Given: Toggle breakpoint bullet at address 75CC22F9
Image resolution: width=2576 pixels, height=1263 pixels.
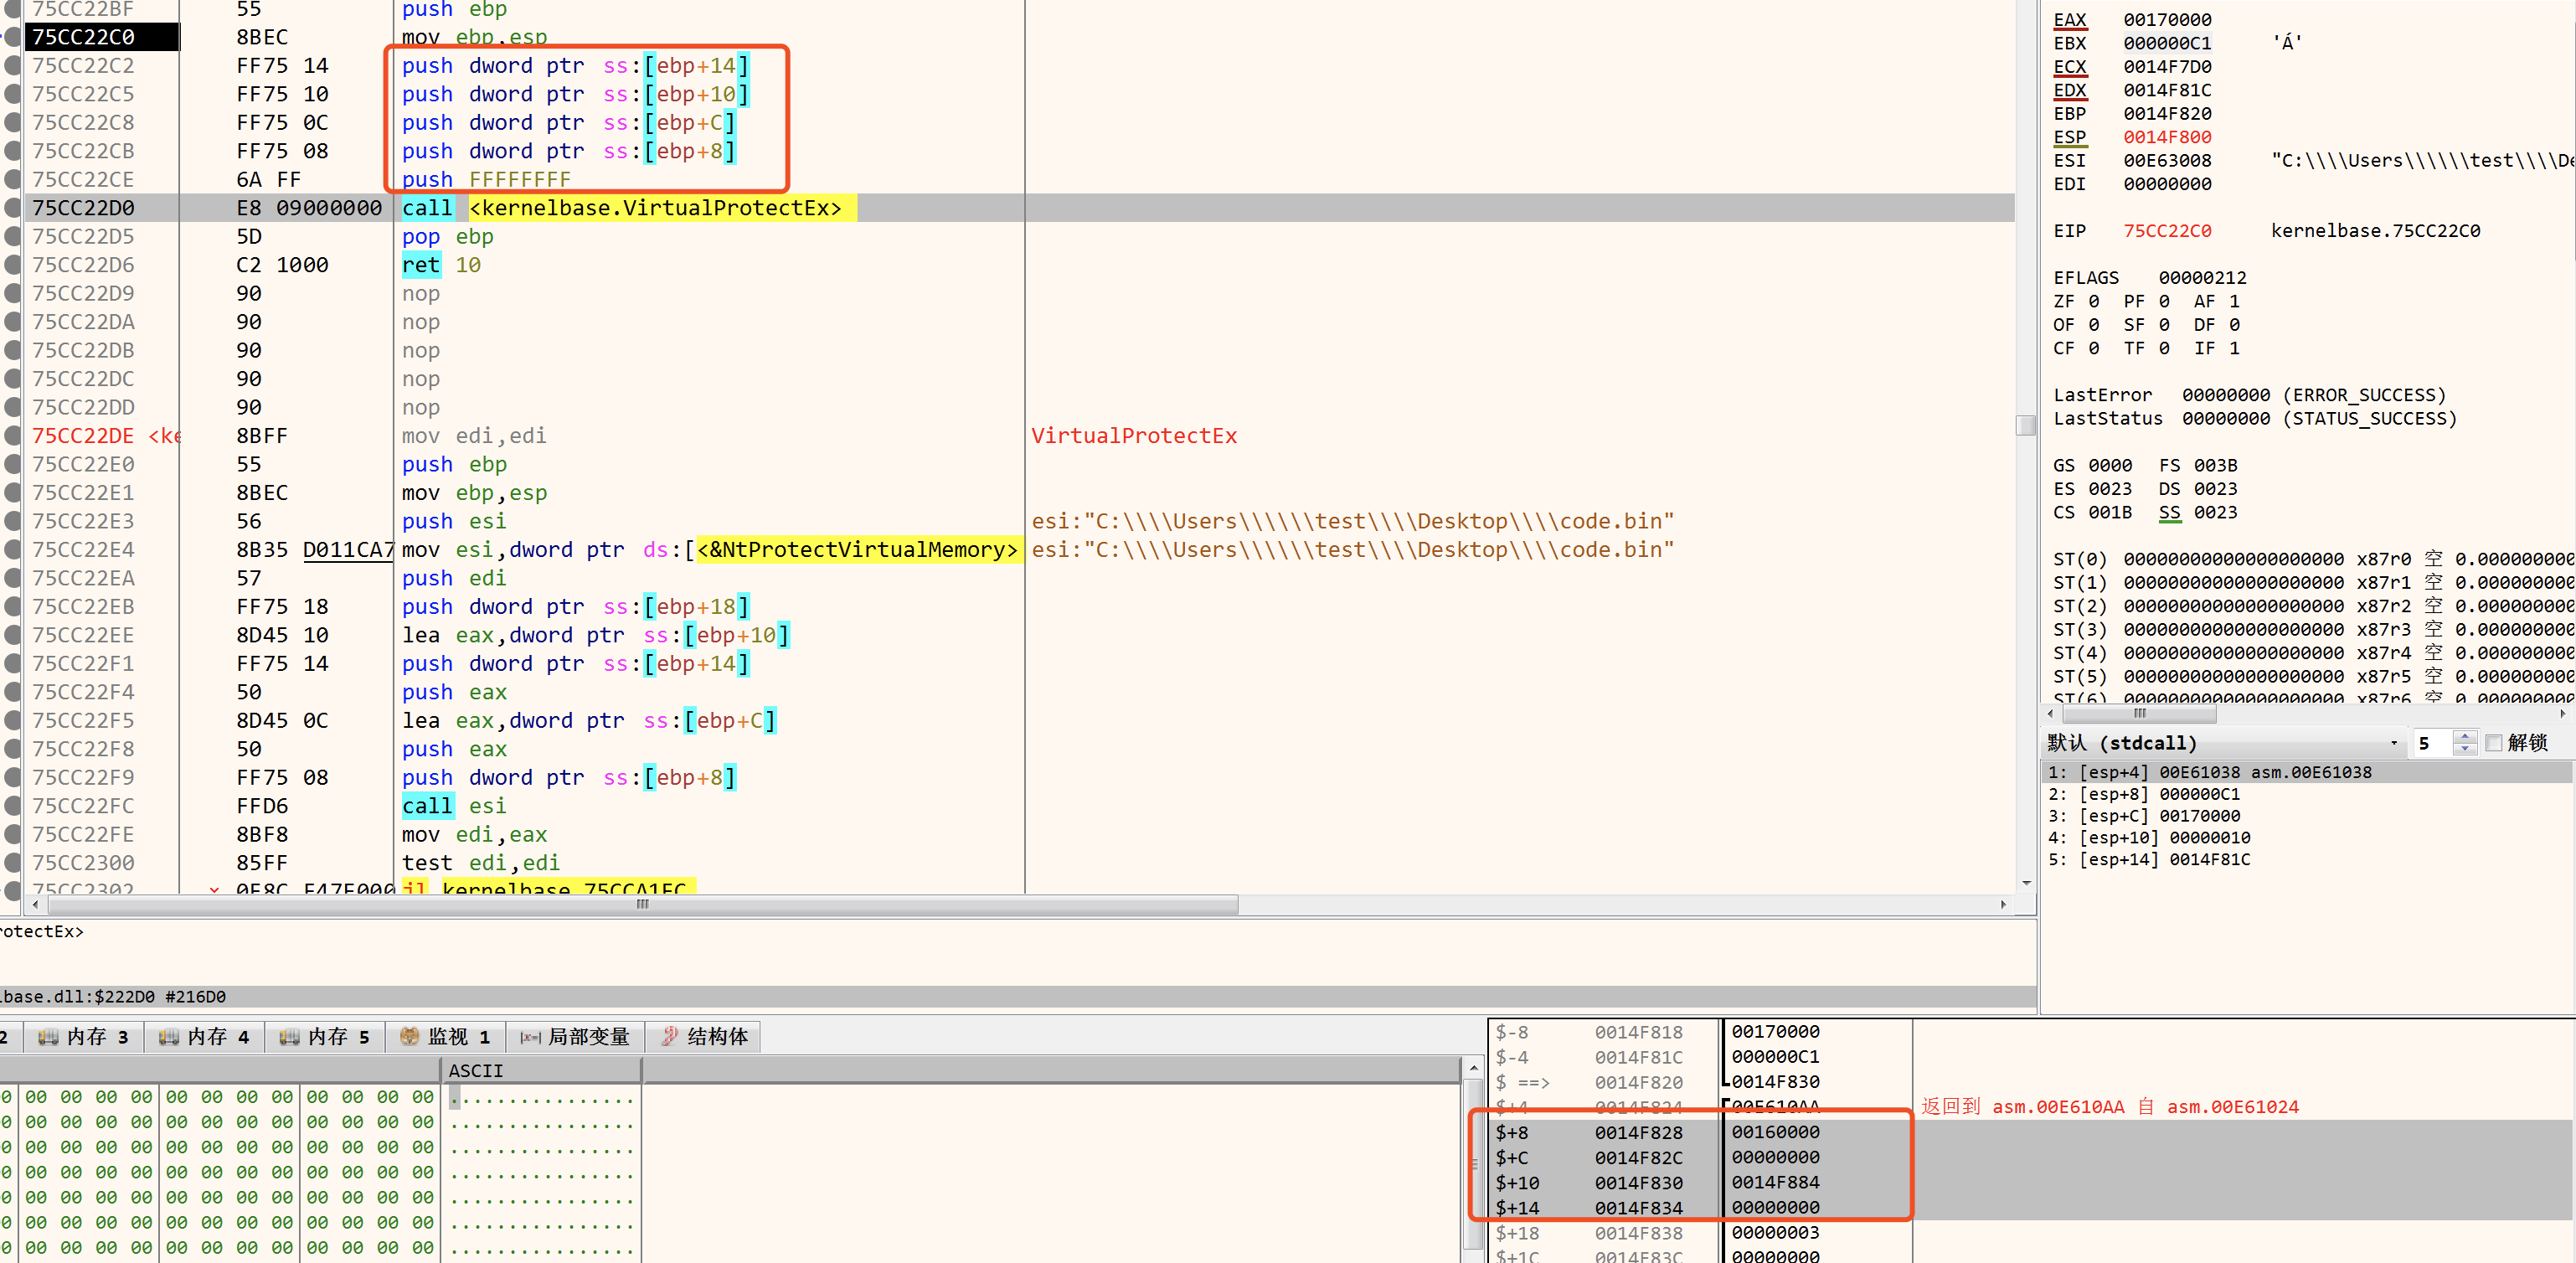Looking at the screenshot, I should coord(13,778).
